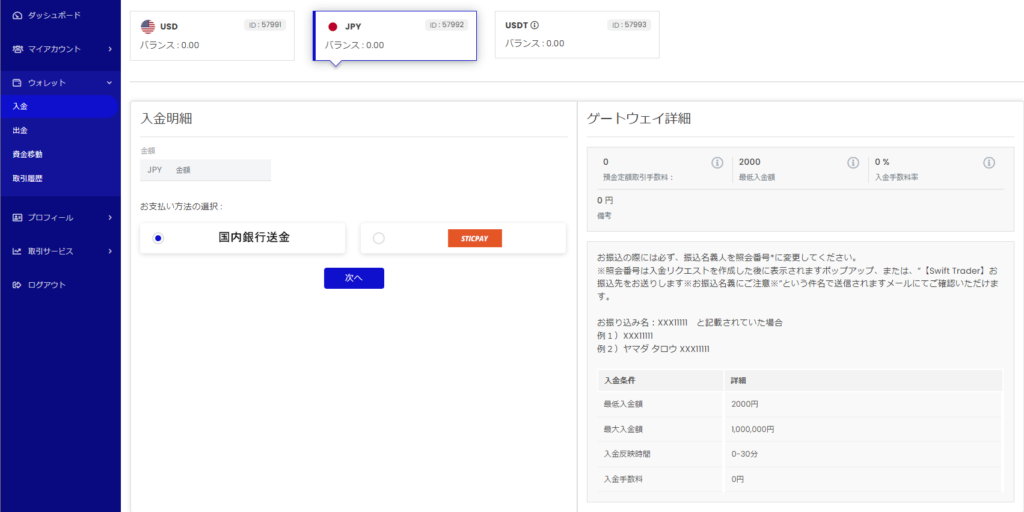Select the STICPAY radio button
Image resolution: width=1024 pixels, height=512 pixels.
click(378, 238)
